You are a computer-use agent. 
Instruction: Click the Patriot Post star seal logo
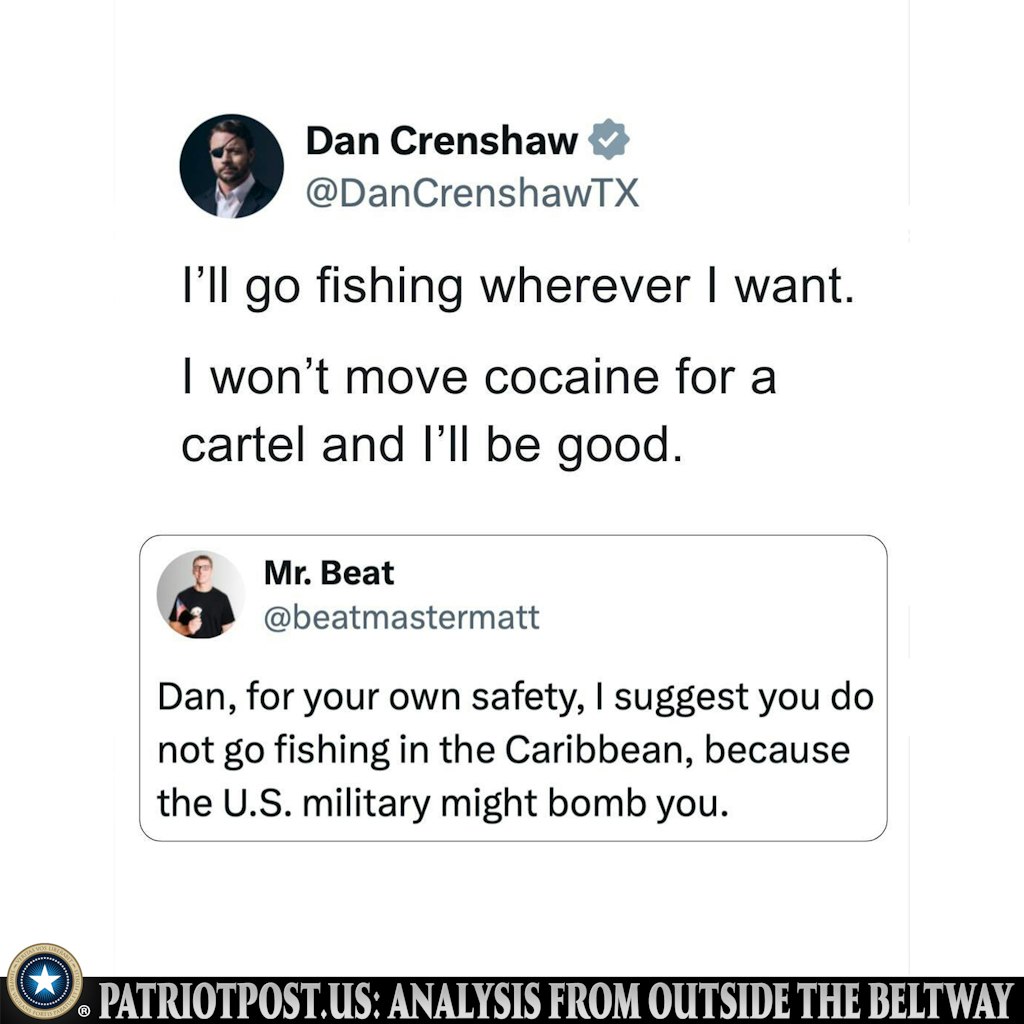(x=44, y=981)
